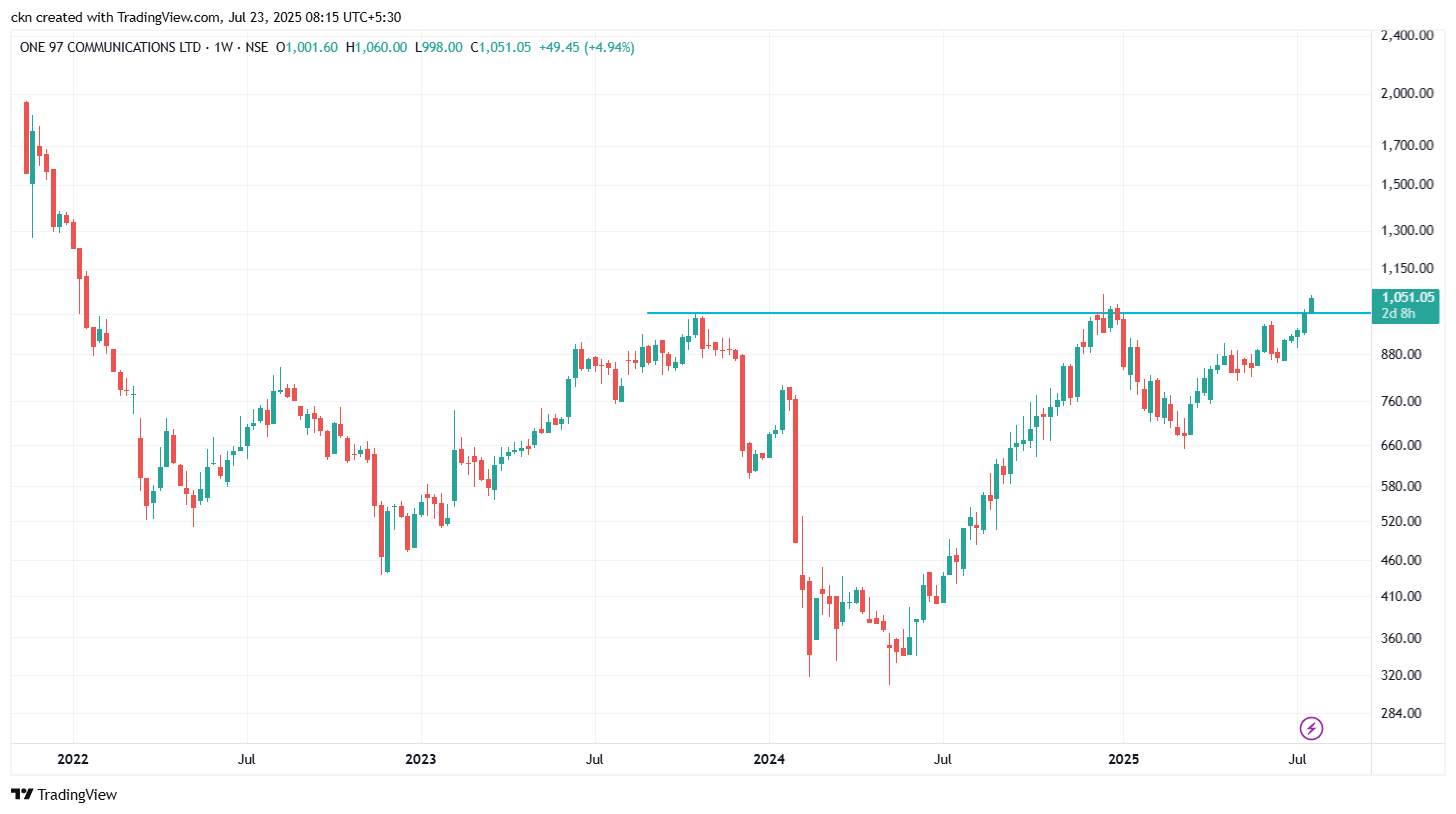This screenshot has height=814, width=1456.
Task: Click the 2022 label on time axis
Action: 73,759
